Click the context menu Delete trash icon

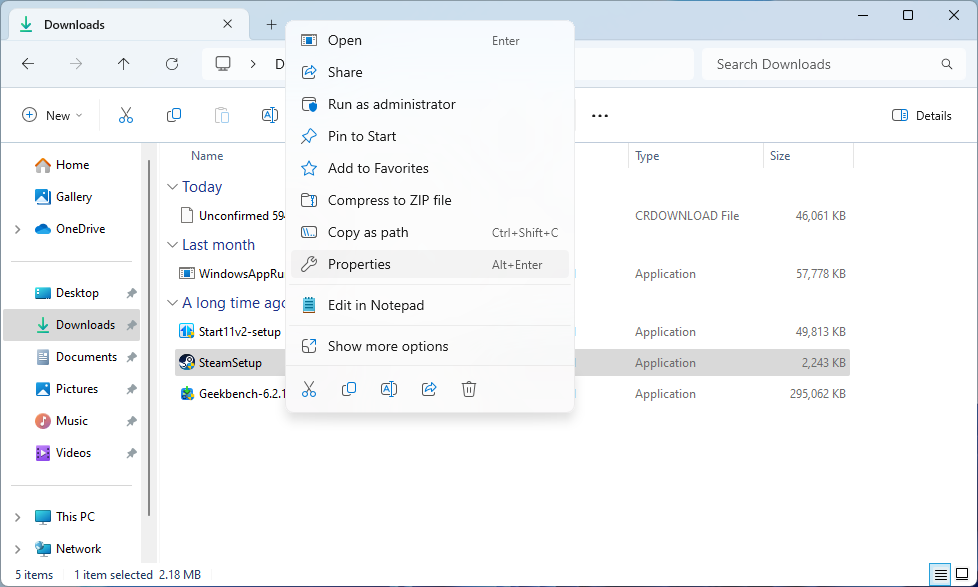click(469, 389)
